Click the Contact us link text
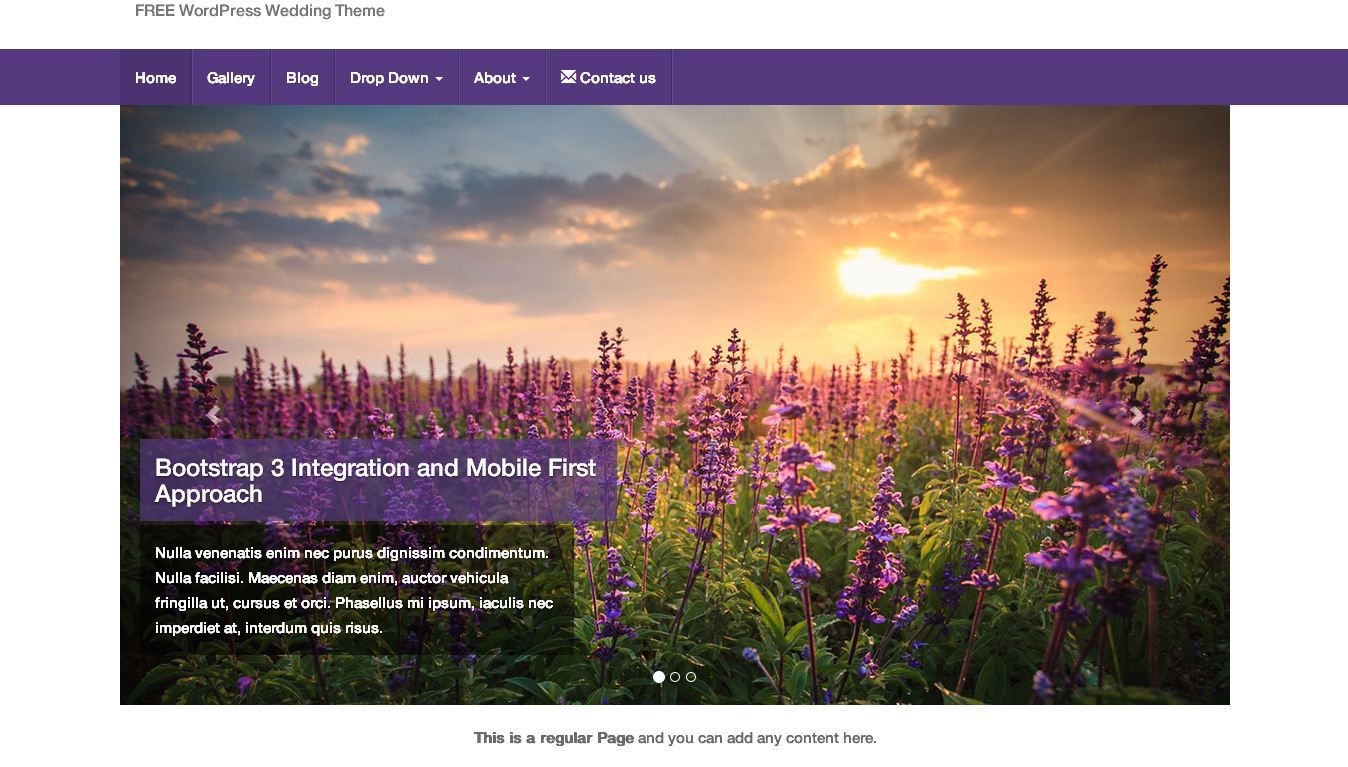Viewport: 1348px width, 767px height. pyautogui.click(x=617, y=78)
